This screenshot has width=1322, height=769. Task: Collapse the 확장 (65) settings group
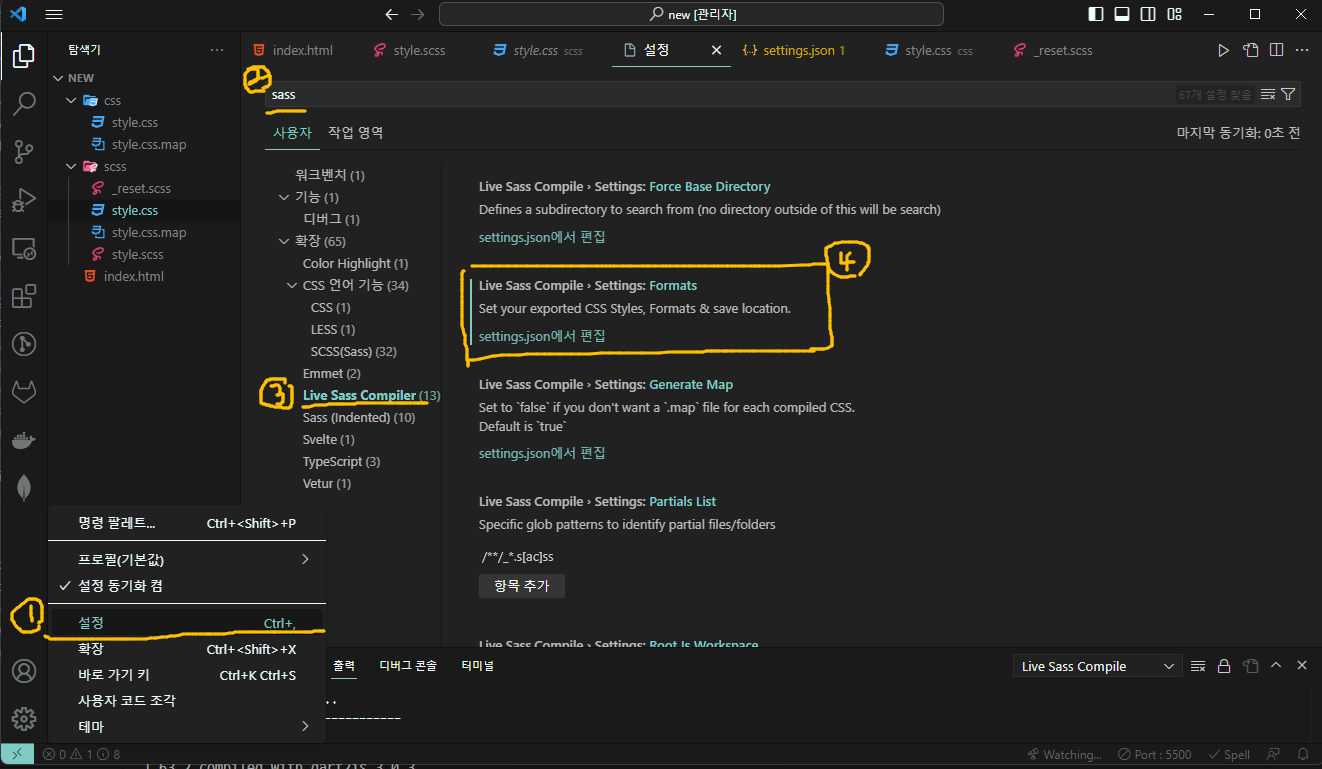click(284, 241)
